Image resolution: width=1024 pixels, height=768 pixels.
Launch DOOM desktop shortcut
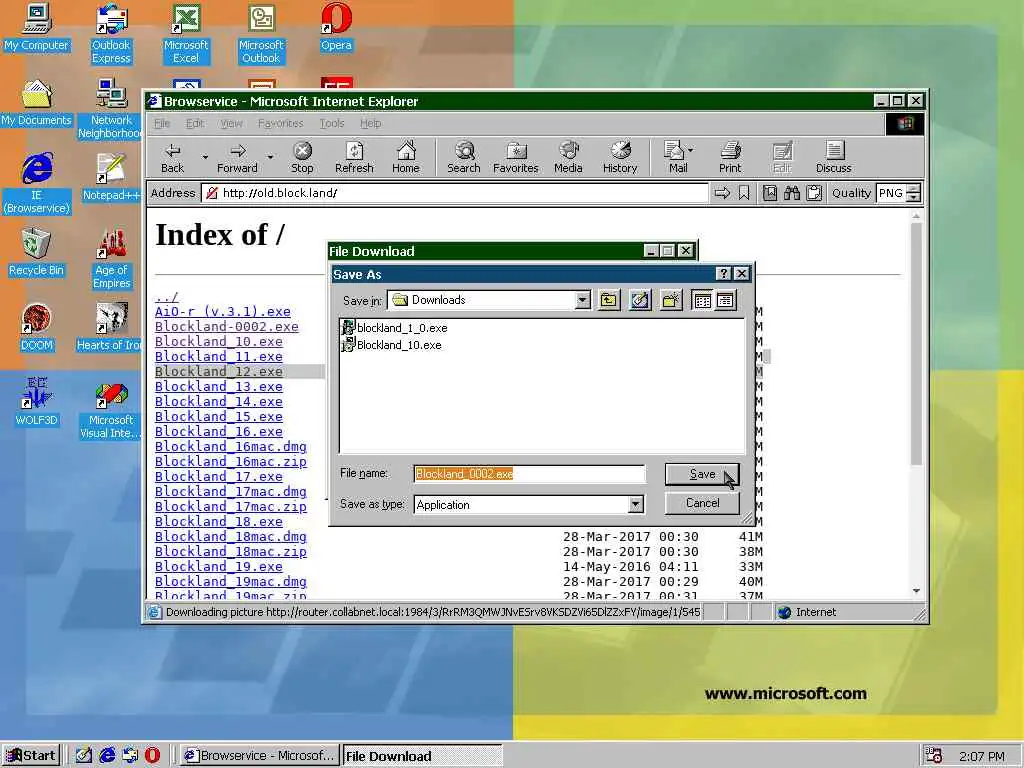[x=36, y=328]
